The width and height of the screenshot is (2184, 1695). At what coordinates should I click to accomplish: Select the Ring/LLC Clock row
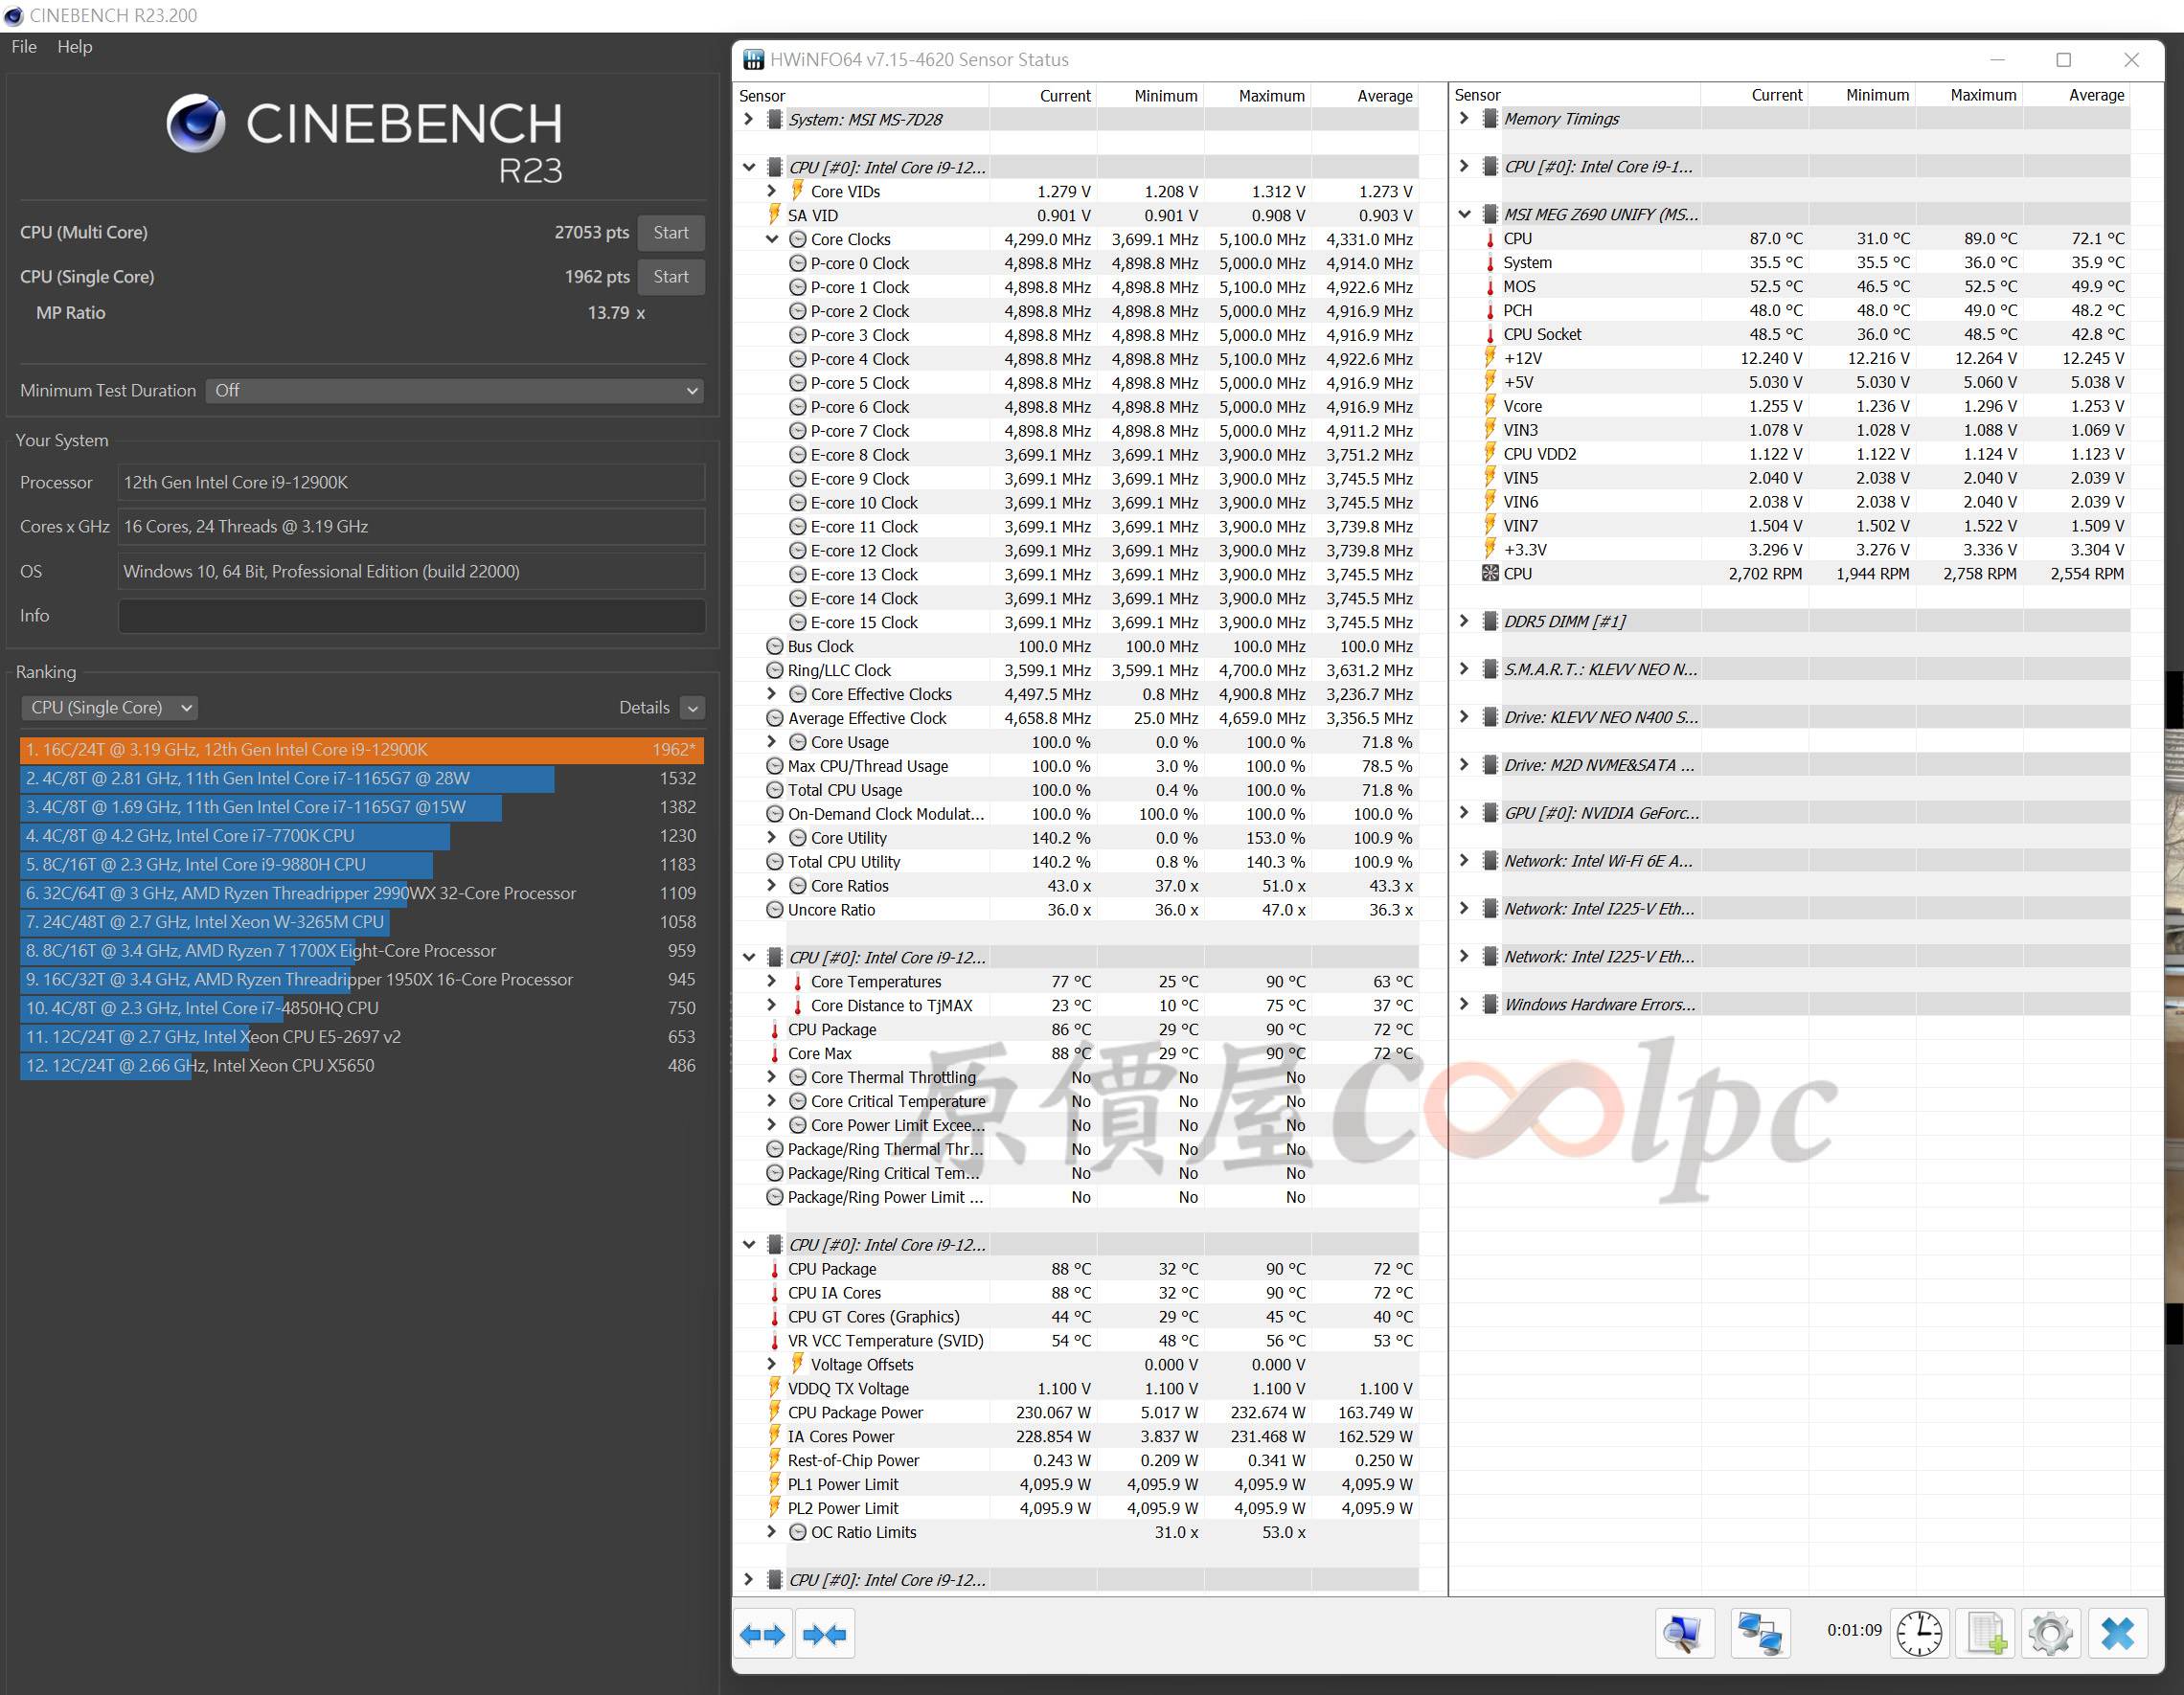coord(1076,670)
